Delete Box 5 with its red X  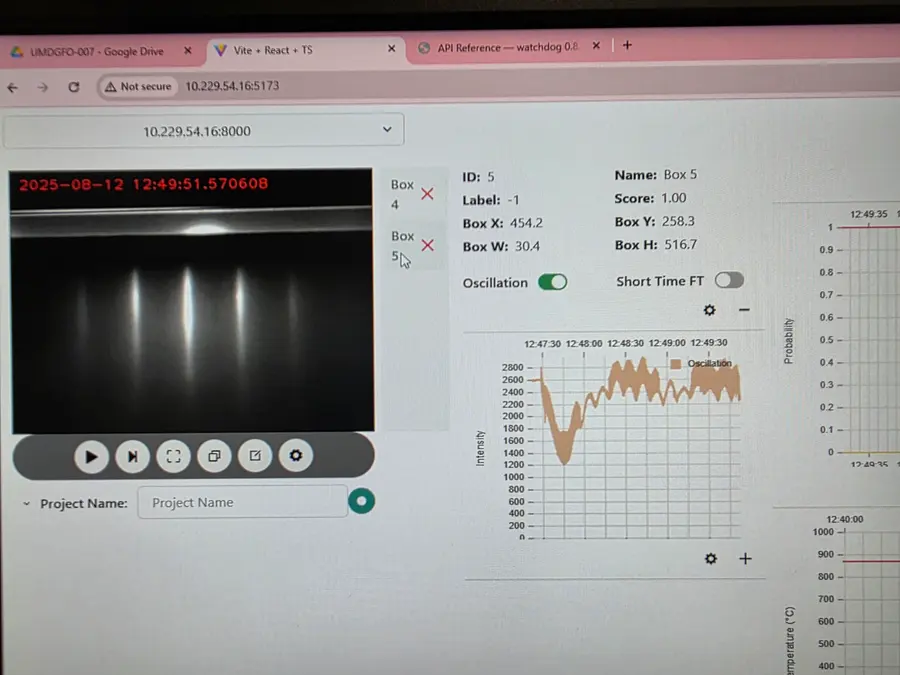pos(428,246)
